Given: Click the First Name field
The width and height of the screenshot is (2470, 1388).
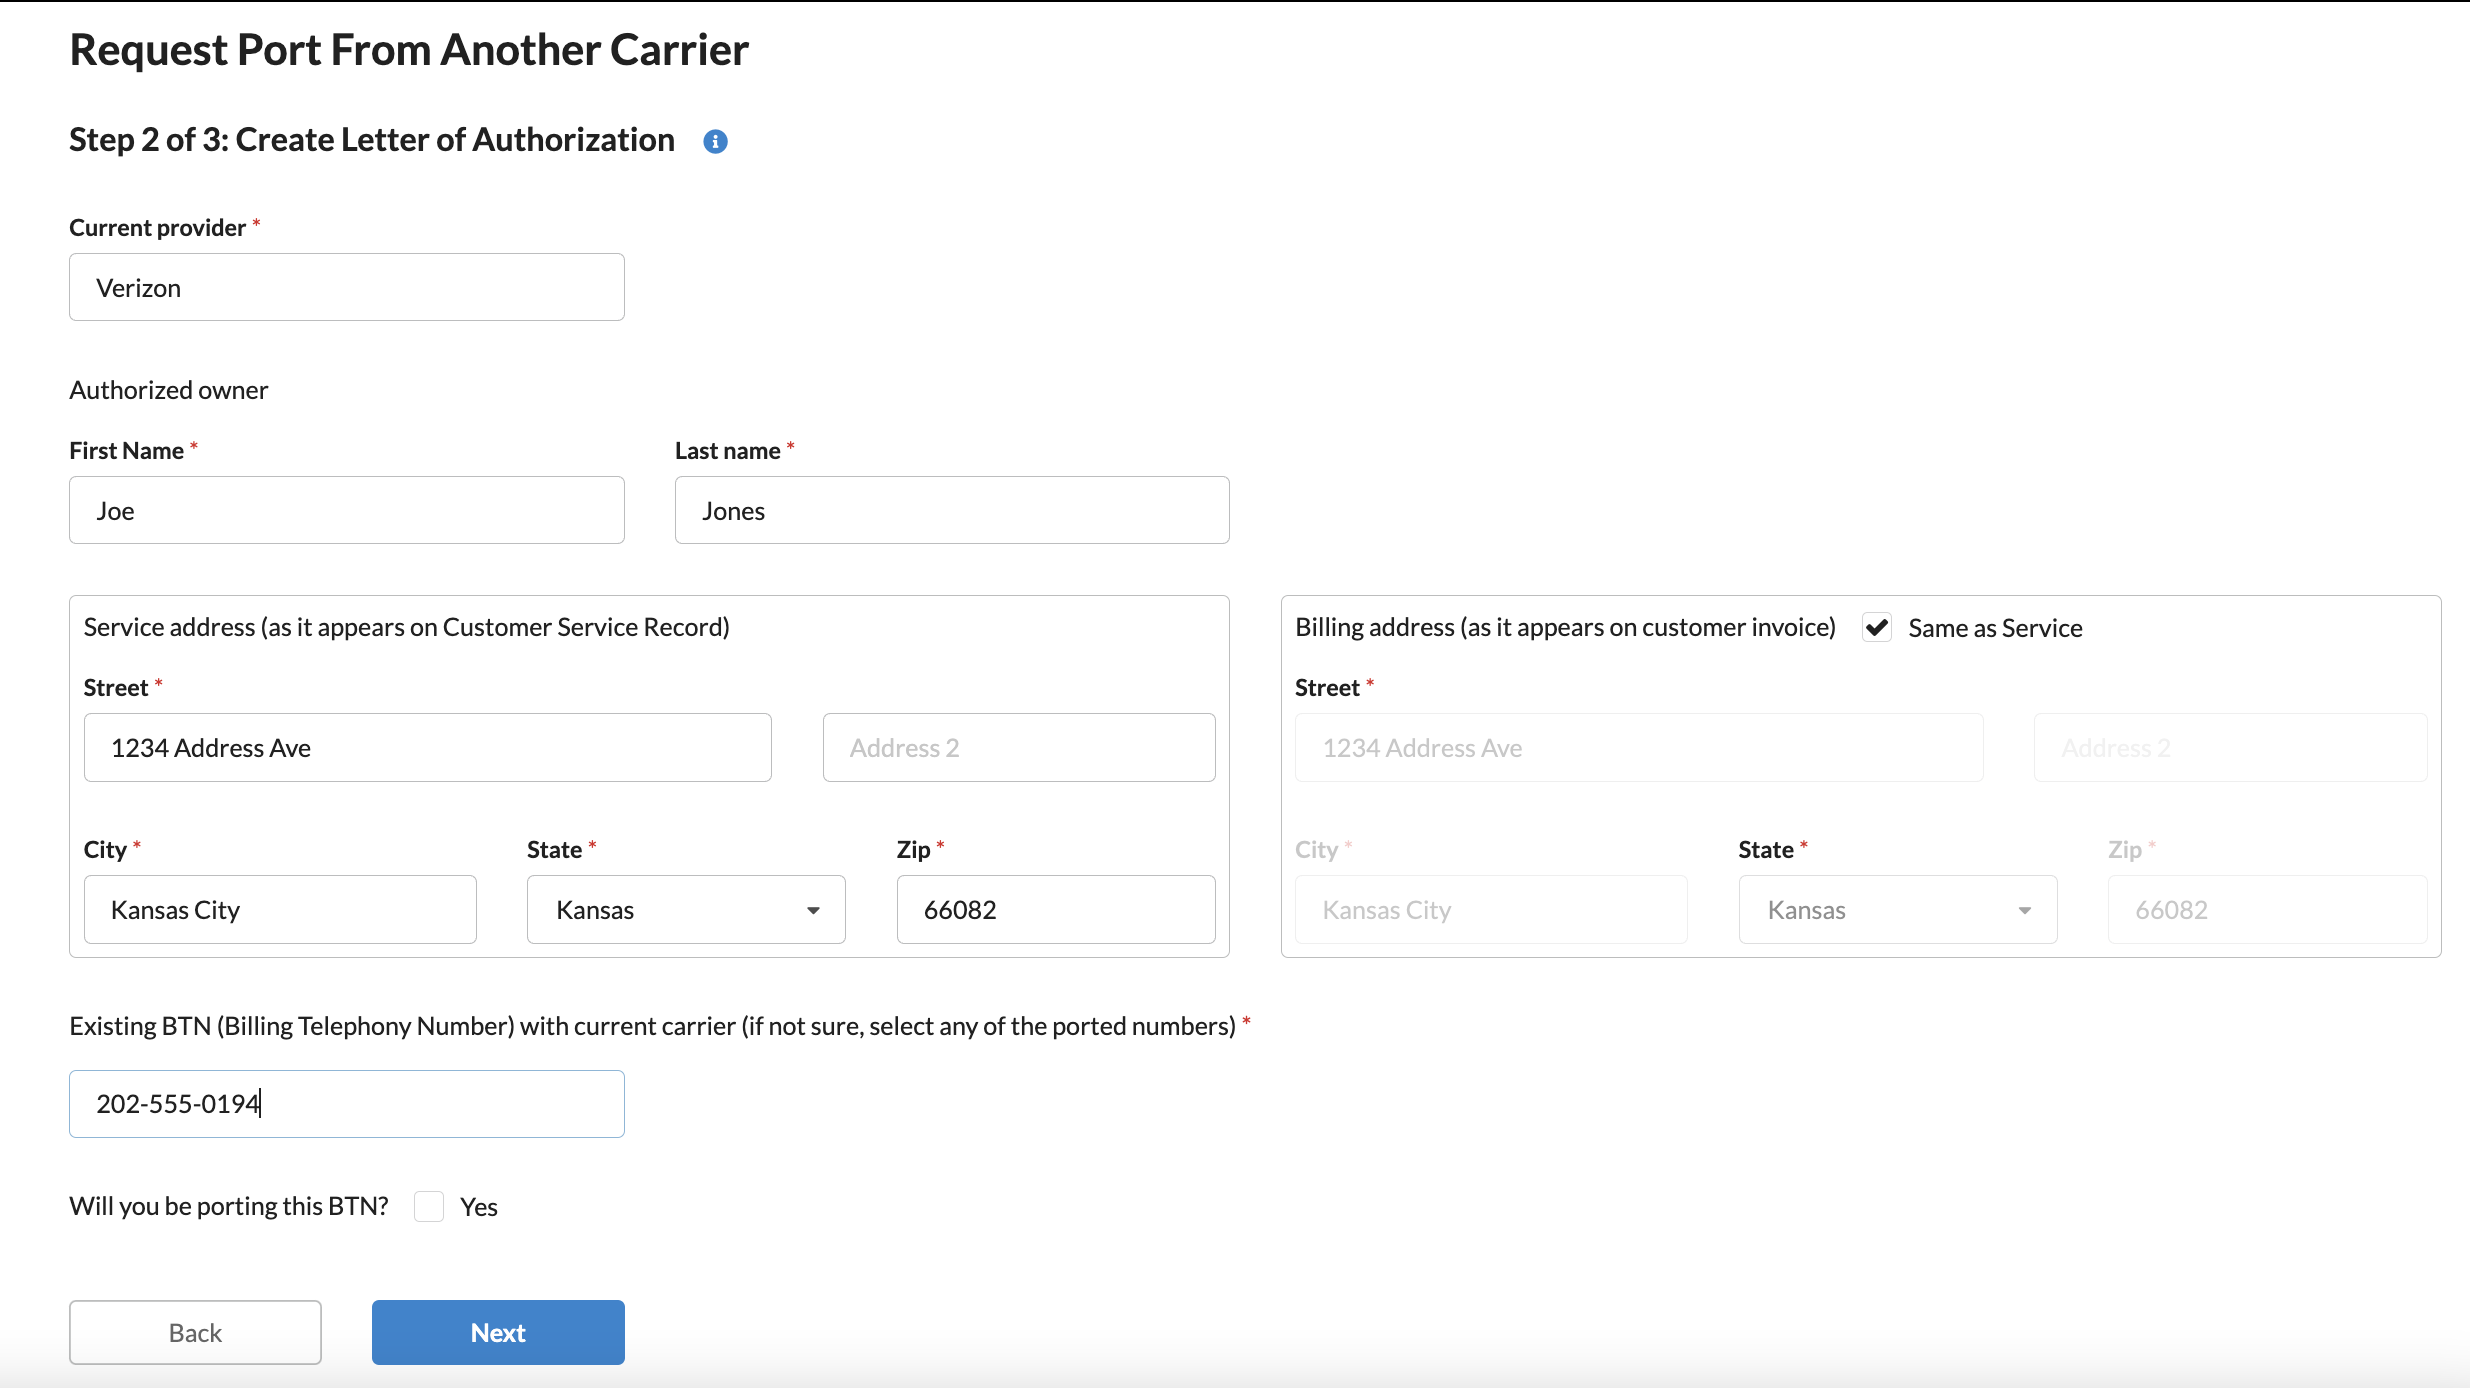Looking at the screenshot, I should point(346,511).
